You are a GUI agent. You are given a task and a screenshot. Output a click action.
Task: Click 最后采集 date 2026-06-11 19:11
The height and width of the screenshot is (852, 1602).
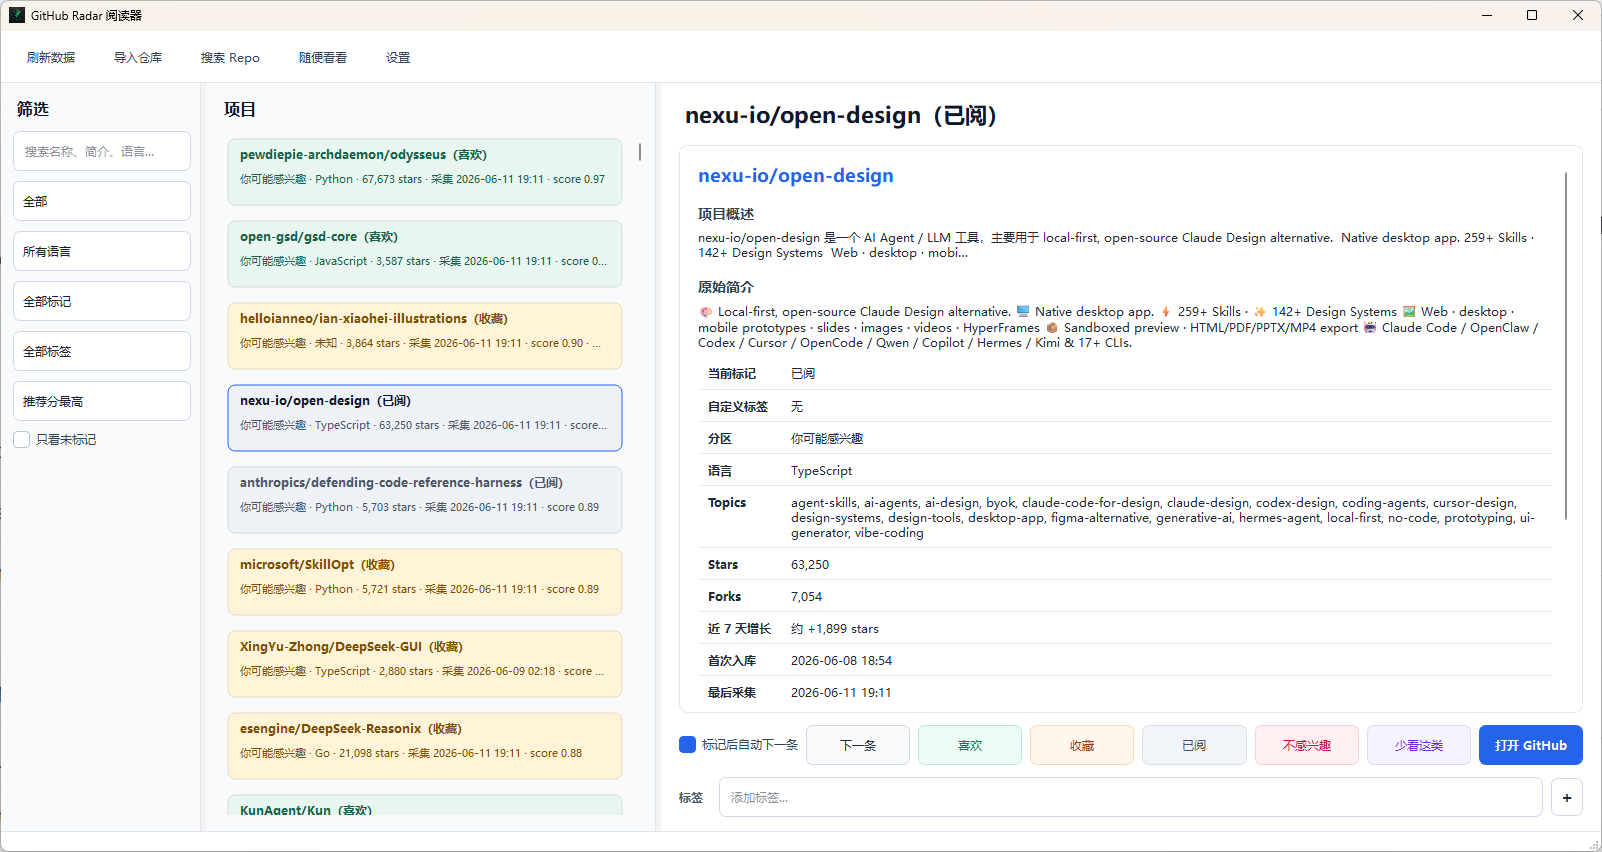point(841,693)
